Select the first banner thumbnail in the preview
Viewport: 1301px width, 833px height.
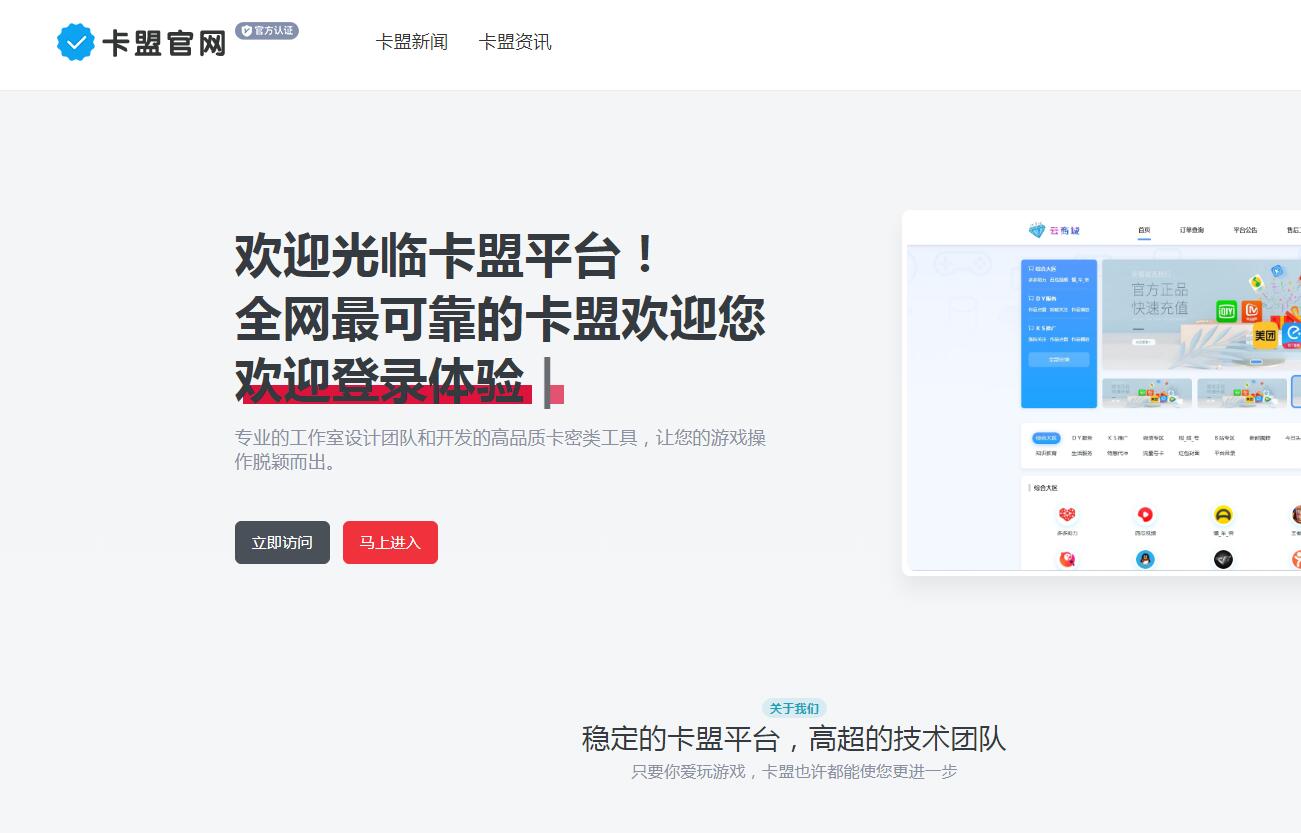click(1146, 393)
